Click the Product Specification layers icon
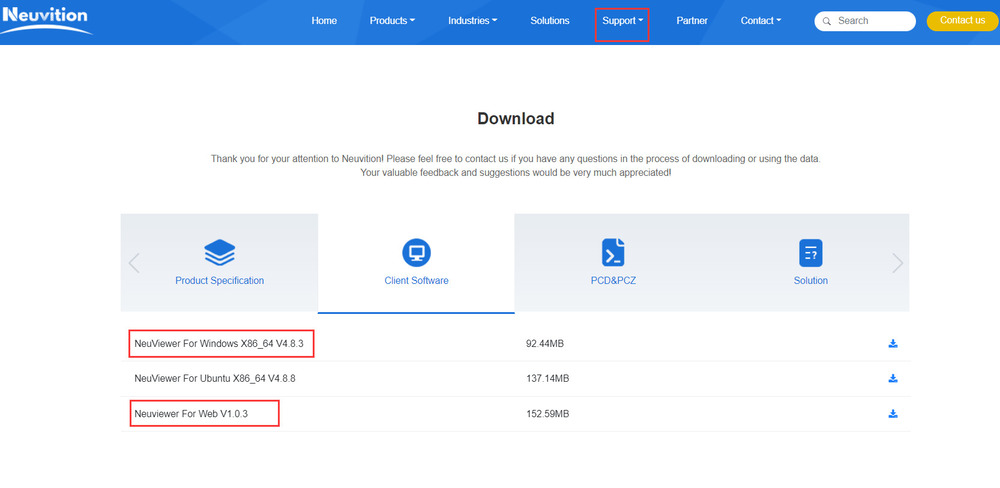The width and height of the screenshot is (1000, 488). [219, 253]
